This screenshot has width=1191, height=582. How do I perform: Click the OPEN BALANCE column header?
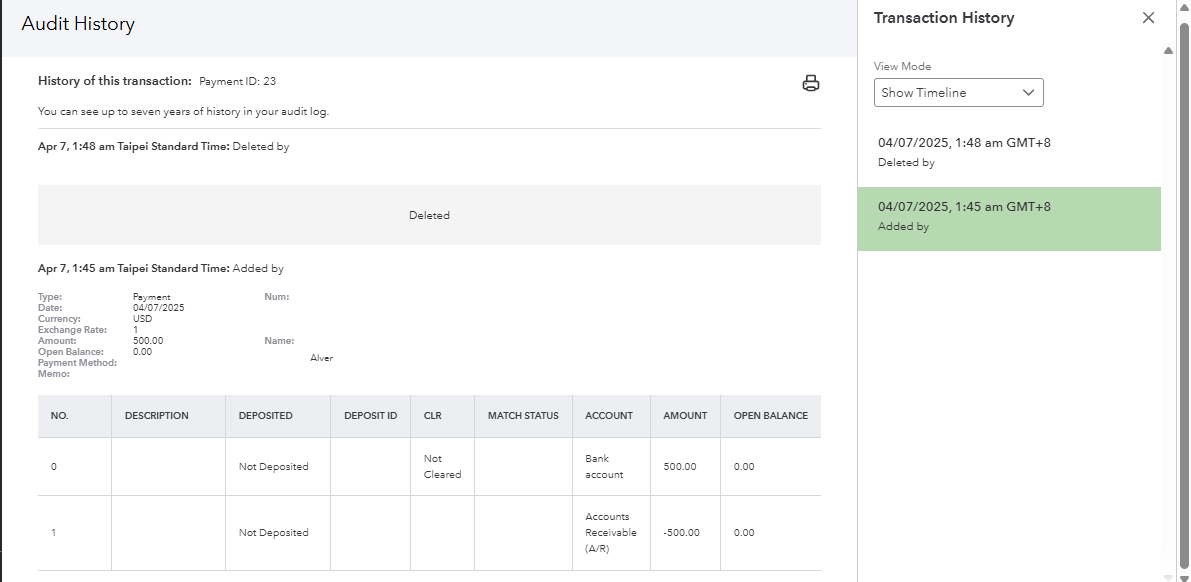[770, 416]
